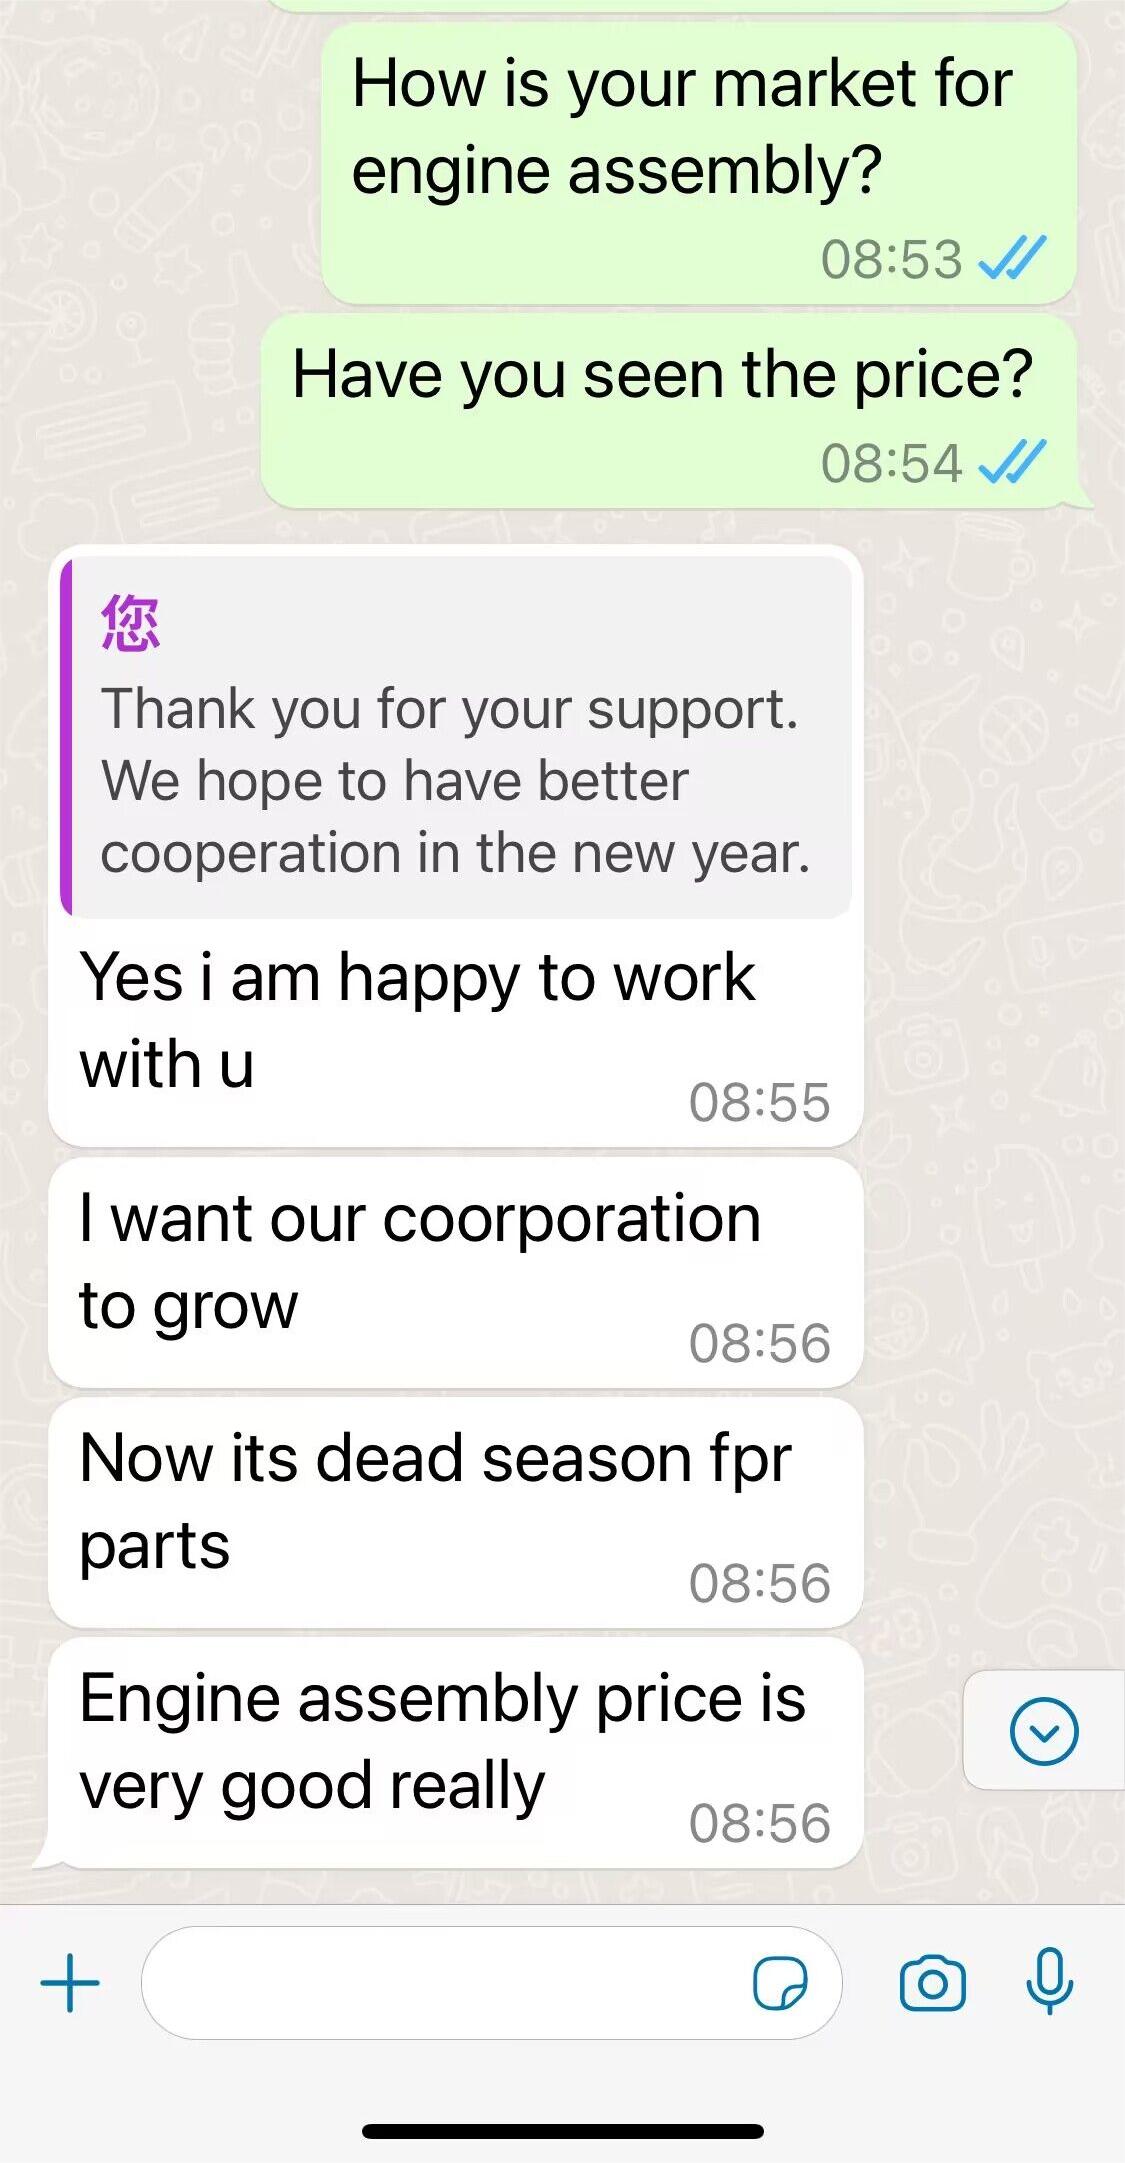Select 'Engine assembly price is very good' message

point(455,1752)
